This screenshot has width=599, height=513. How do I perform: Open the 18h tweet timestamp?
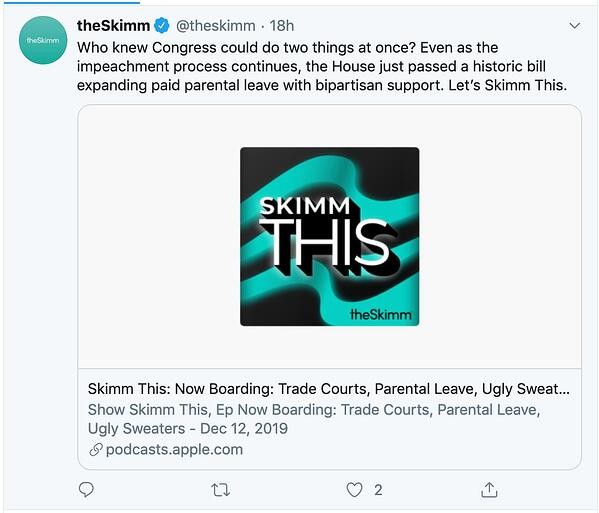[282, 26]
